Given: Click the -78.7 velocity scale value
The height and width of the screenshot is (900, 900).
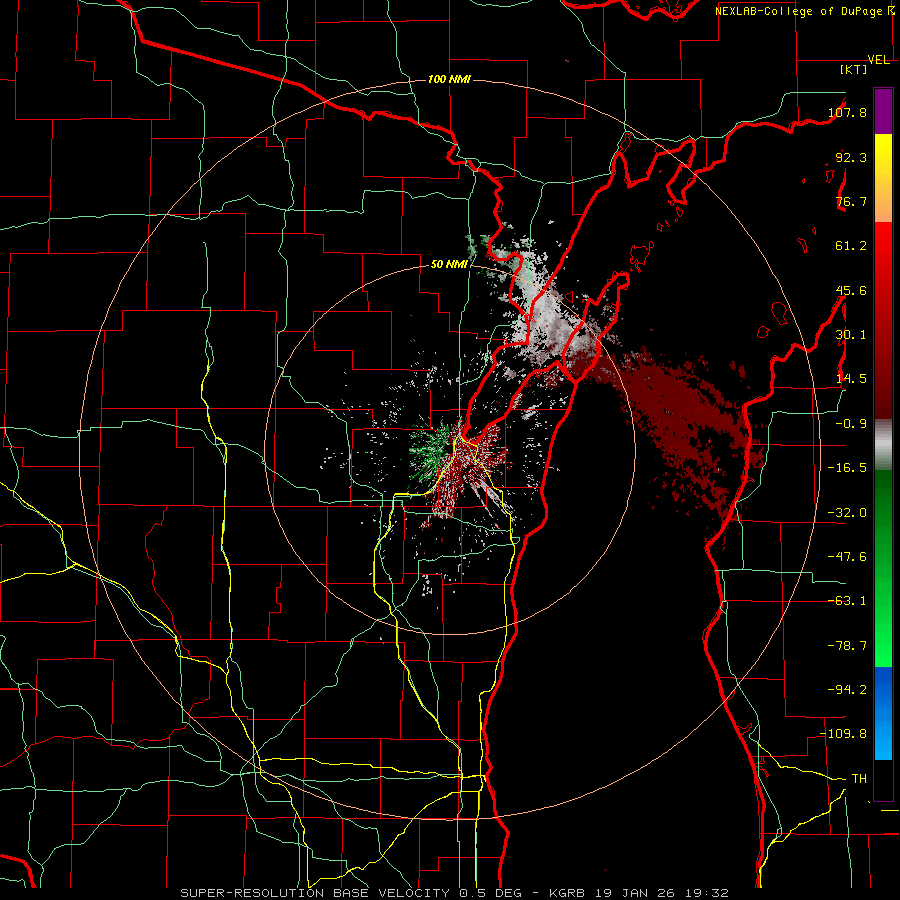Looking at the screenshot, I should pos(847,646).
